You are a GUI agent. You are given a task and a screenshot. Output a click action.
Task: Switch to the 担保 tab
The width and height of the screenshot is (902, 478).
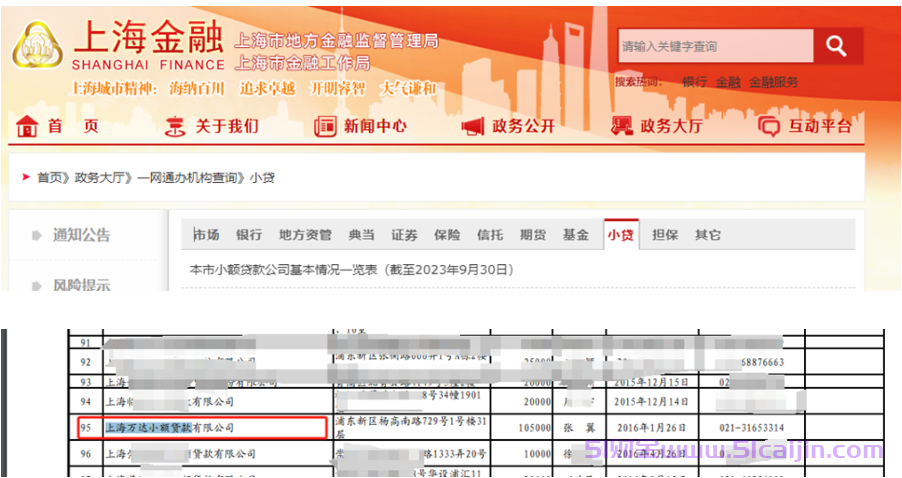[x=665, y=235]
